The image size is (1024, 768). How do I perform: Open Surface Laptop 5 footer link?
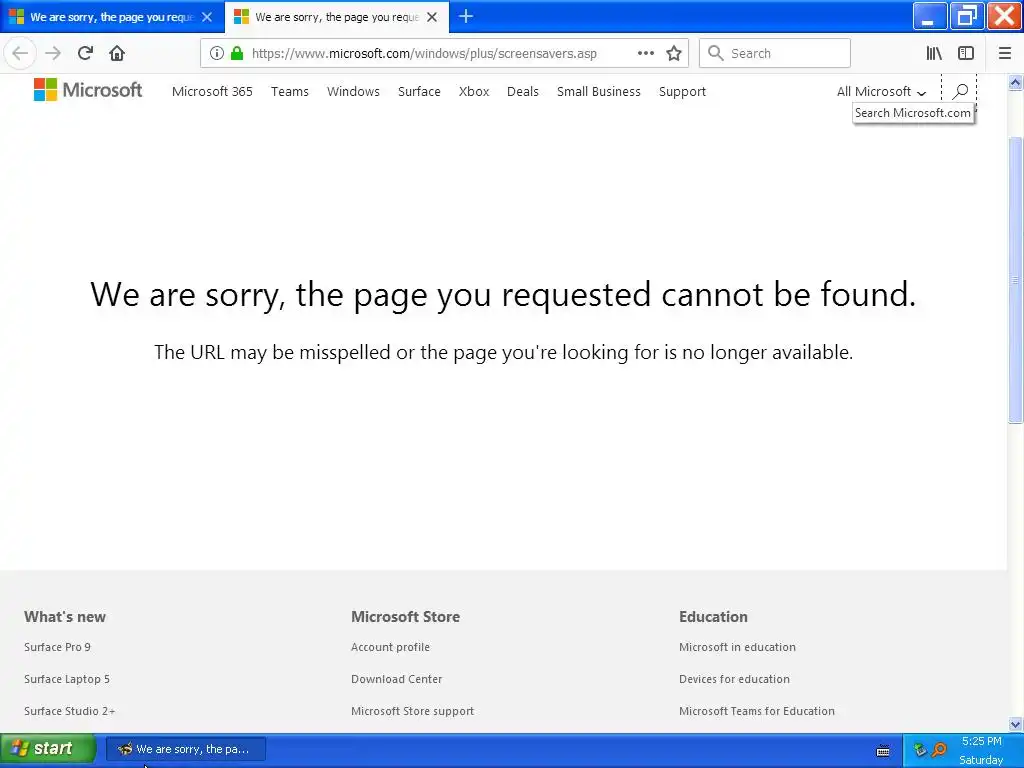(67, 679)
